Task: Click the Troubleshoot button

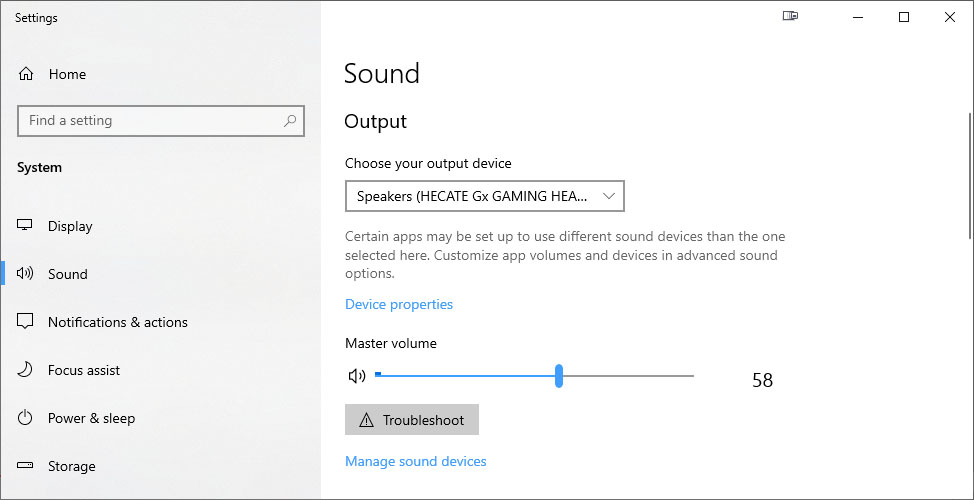Action: [x=412, y=420]
